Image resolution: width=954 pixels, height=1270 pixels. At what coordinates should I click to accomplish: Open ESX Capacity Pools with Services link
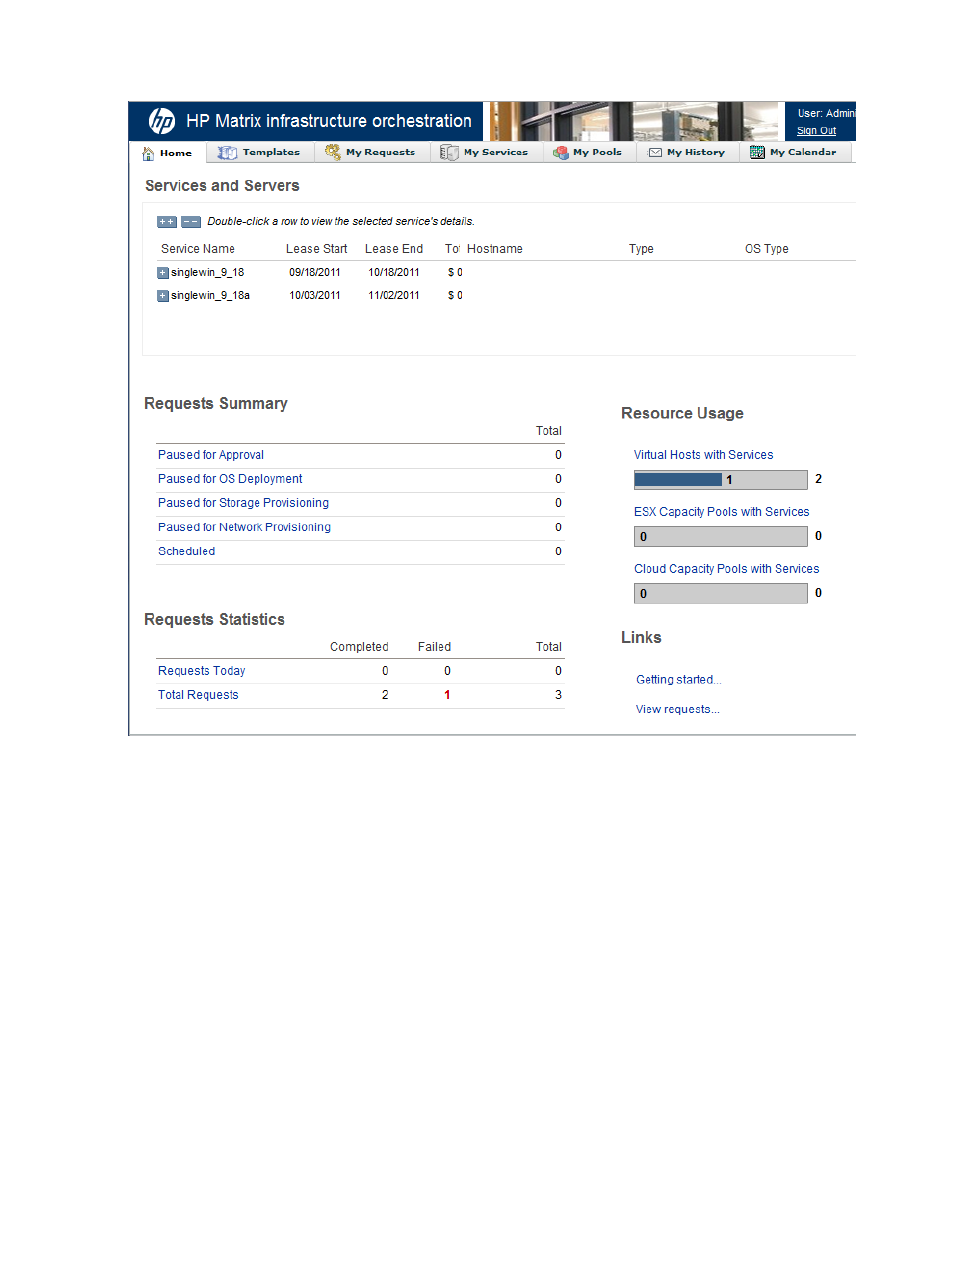(721, 512)
